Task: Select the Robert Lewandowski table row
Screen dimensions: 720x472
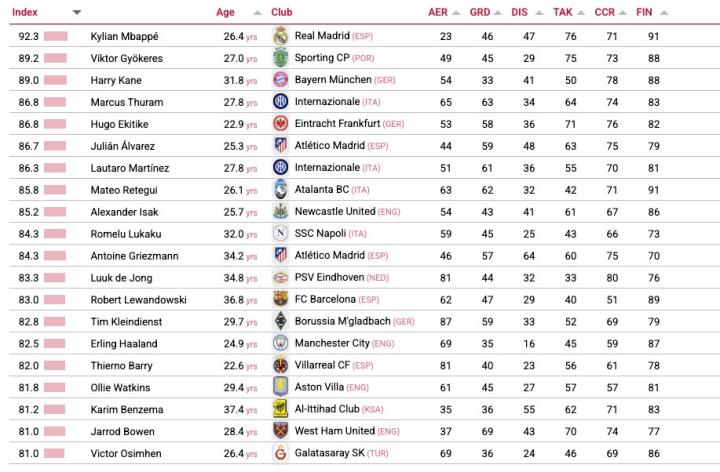Action: 400,299
